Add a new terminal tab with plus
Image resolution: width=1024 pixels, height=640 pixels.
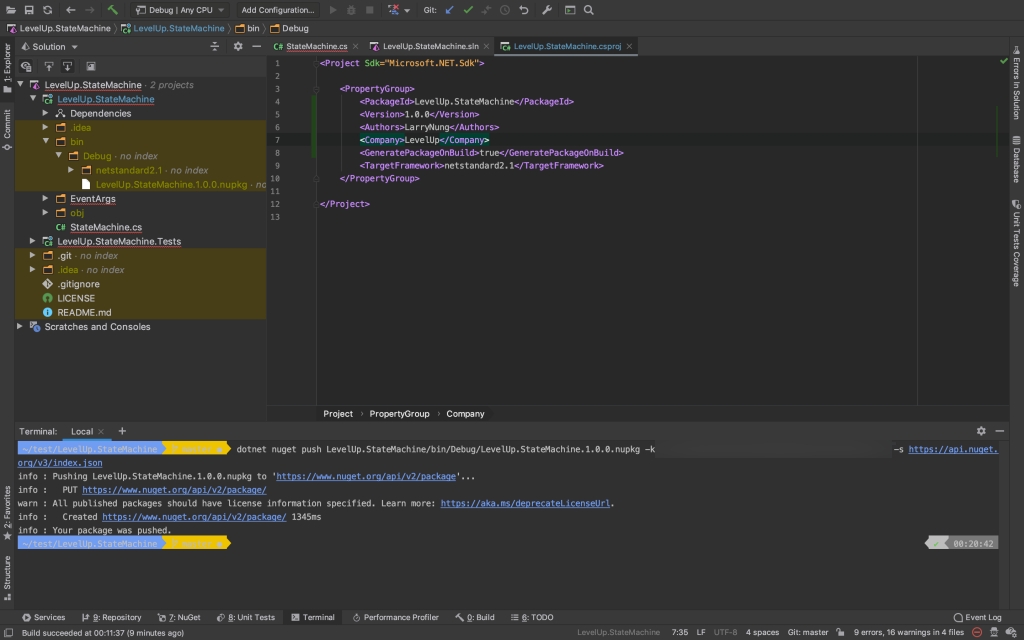(x=122, y=431)
